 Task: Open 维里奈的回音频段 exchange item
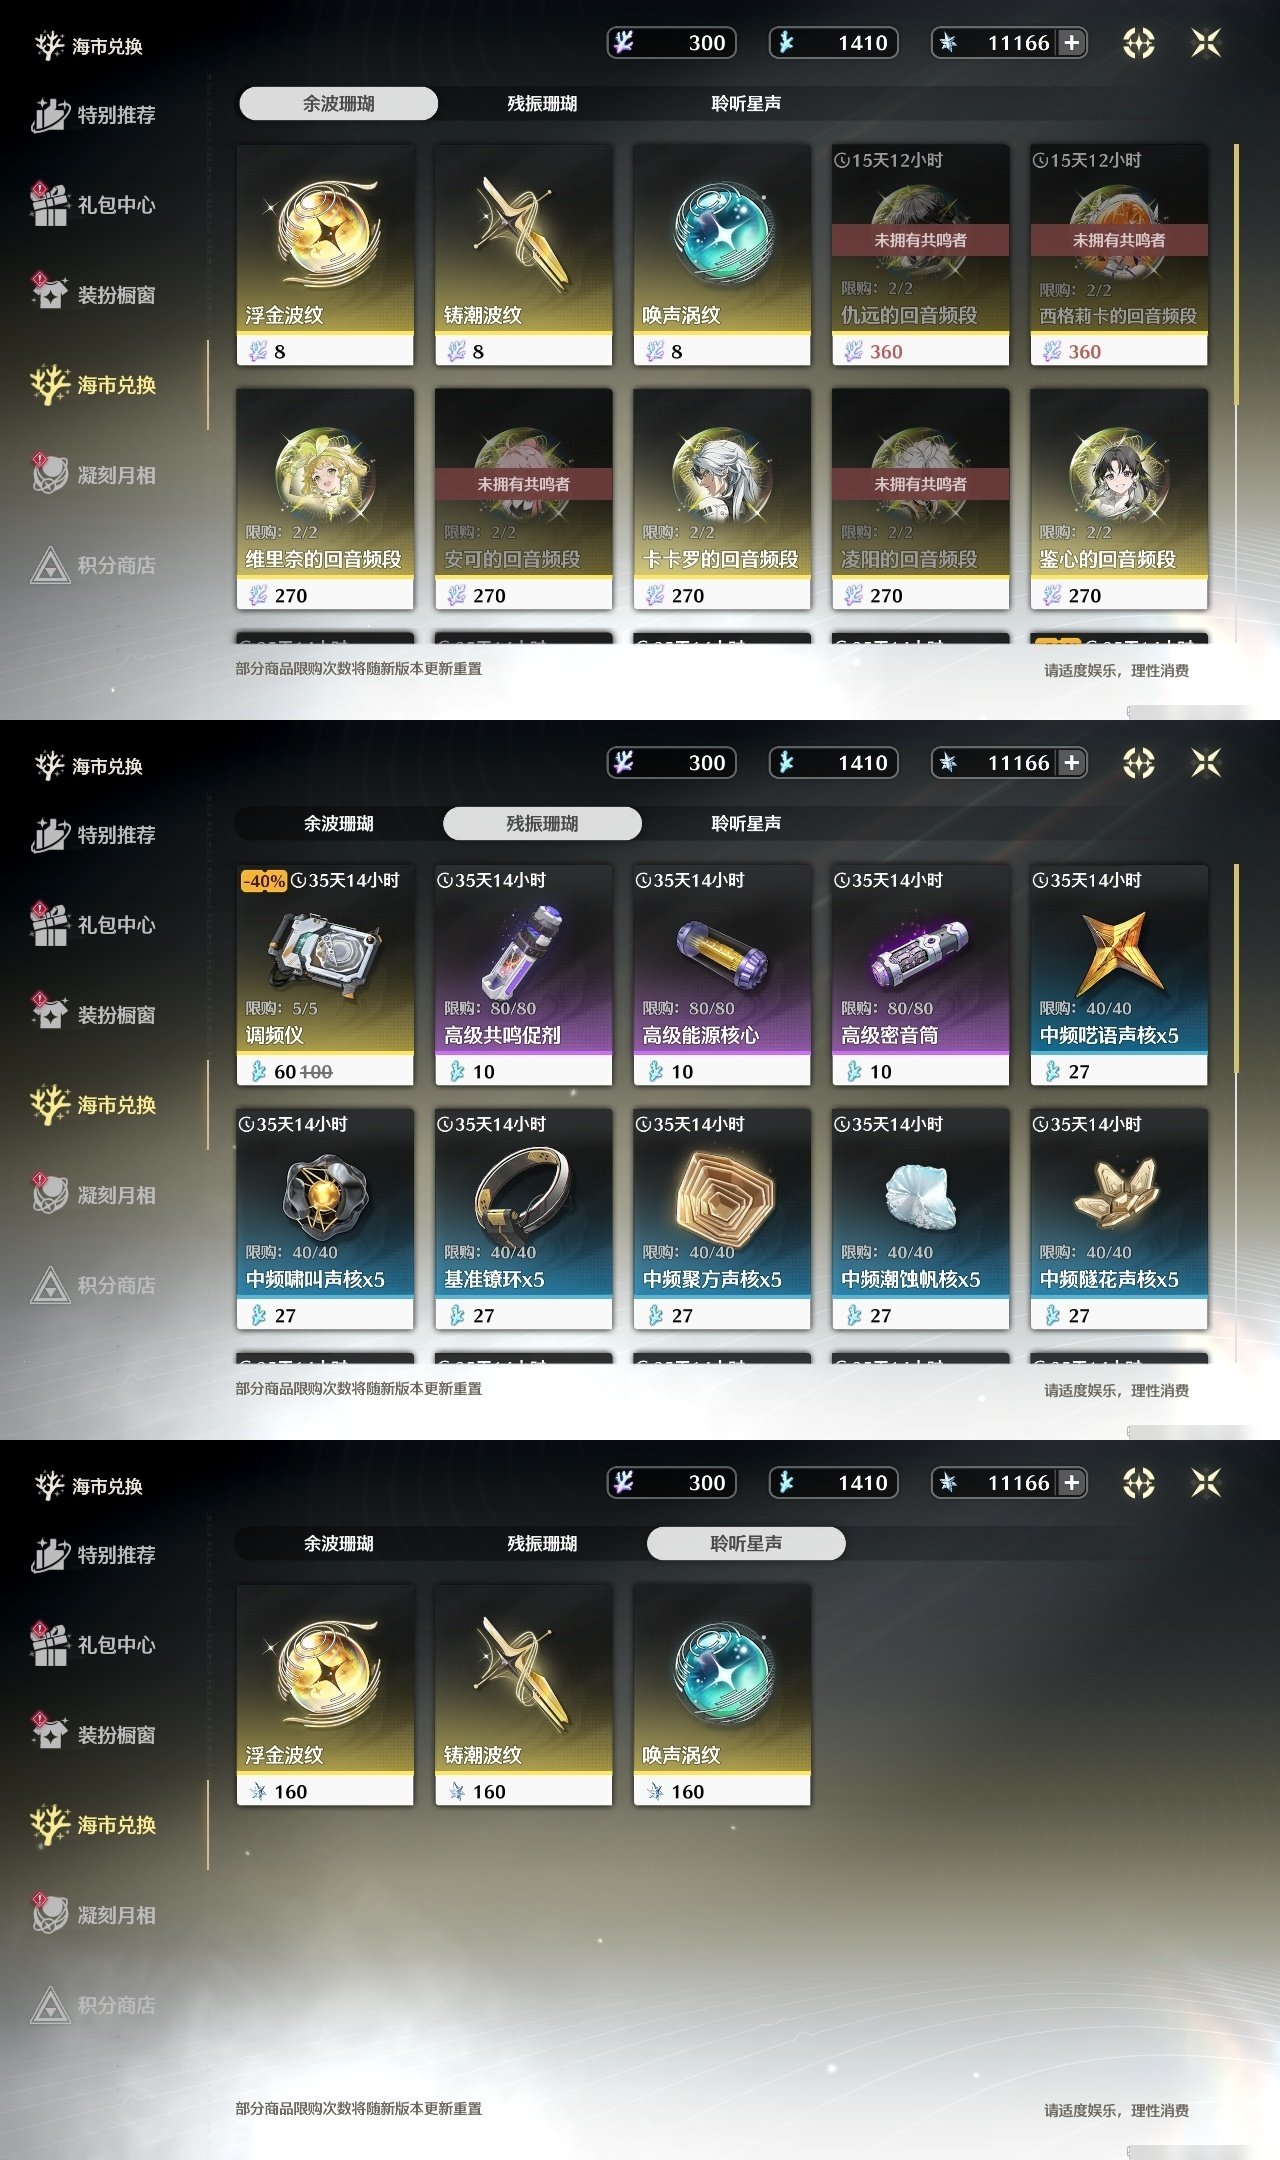point(325,499)
